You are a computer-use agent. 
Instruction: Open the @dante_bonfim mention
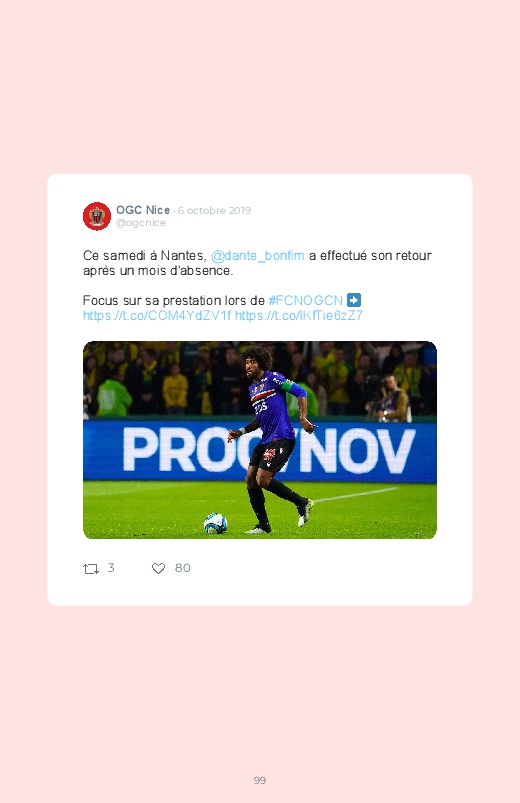point(258,256)
